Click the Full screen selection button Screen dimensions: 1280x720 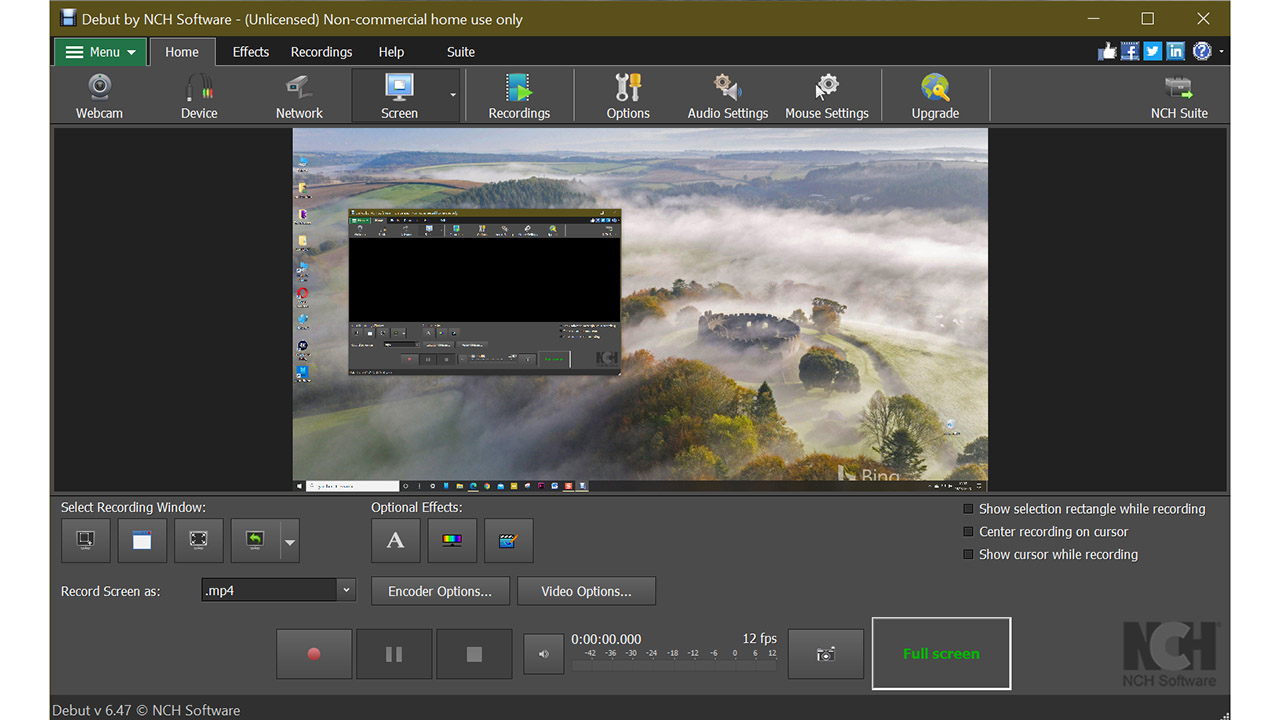pos(941,653)
